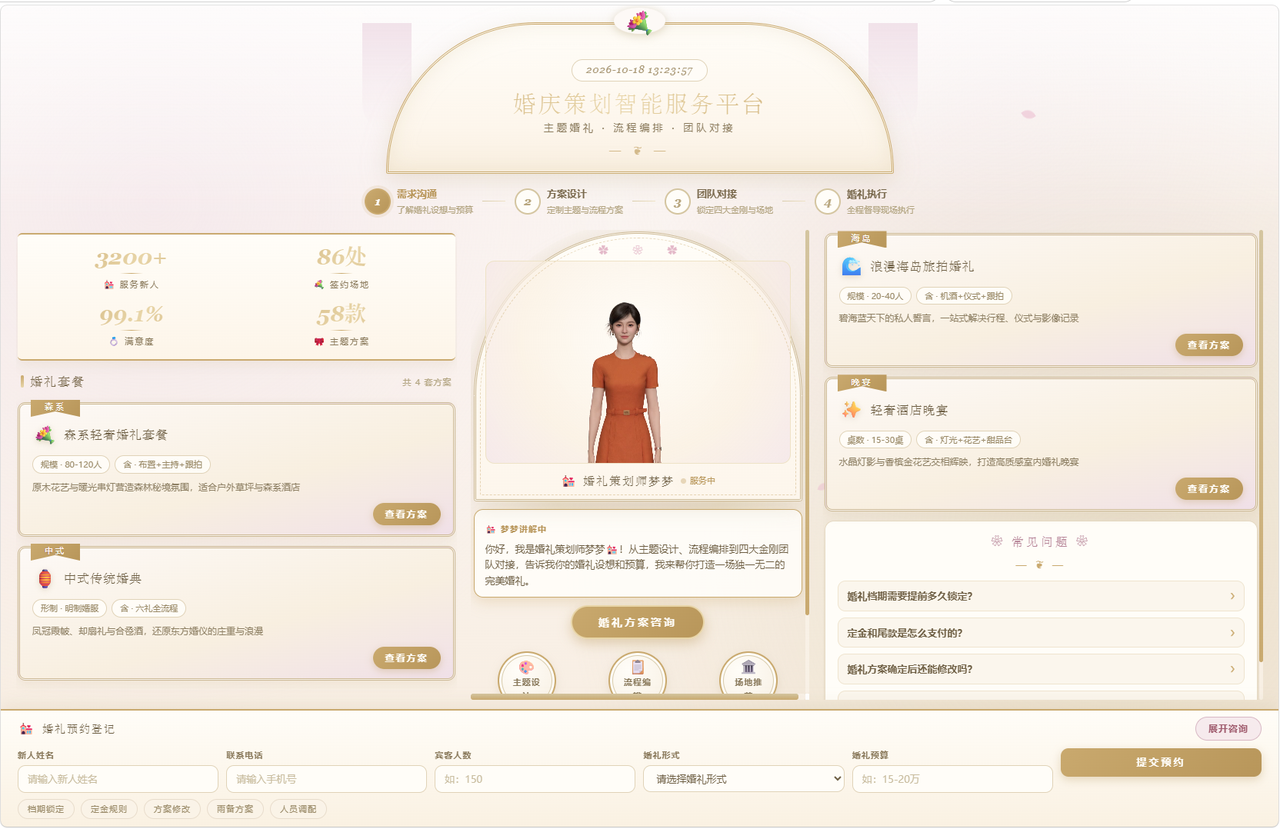Viewport: 1280px width, 829px height.
Task: Submit the form with 提交预约
Action: [x=1161, y=762]
